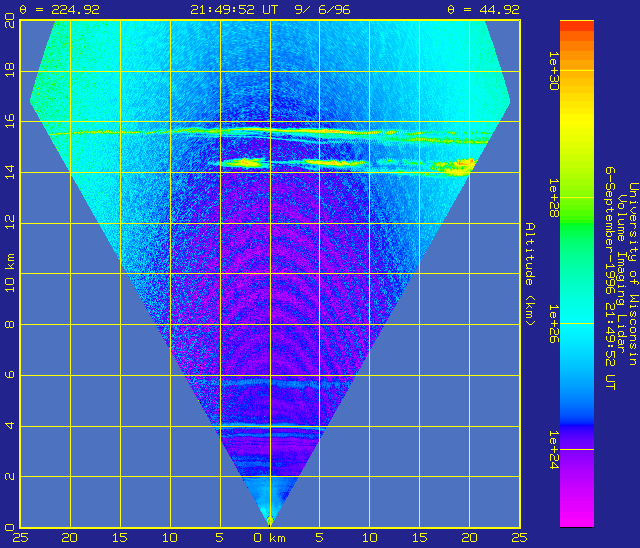Click the Altitude (km) axis title
Image resolution: width=640 pixels, height=548 pixels.
point(530,274)
